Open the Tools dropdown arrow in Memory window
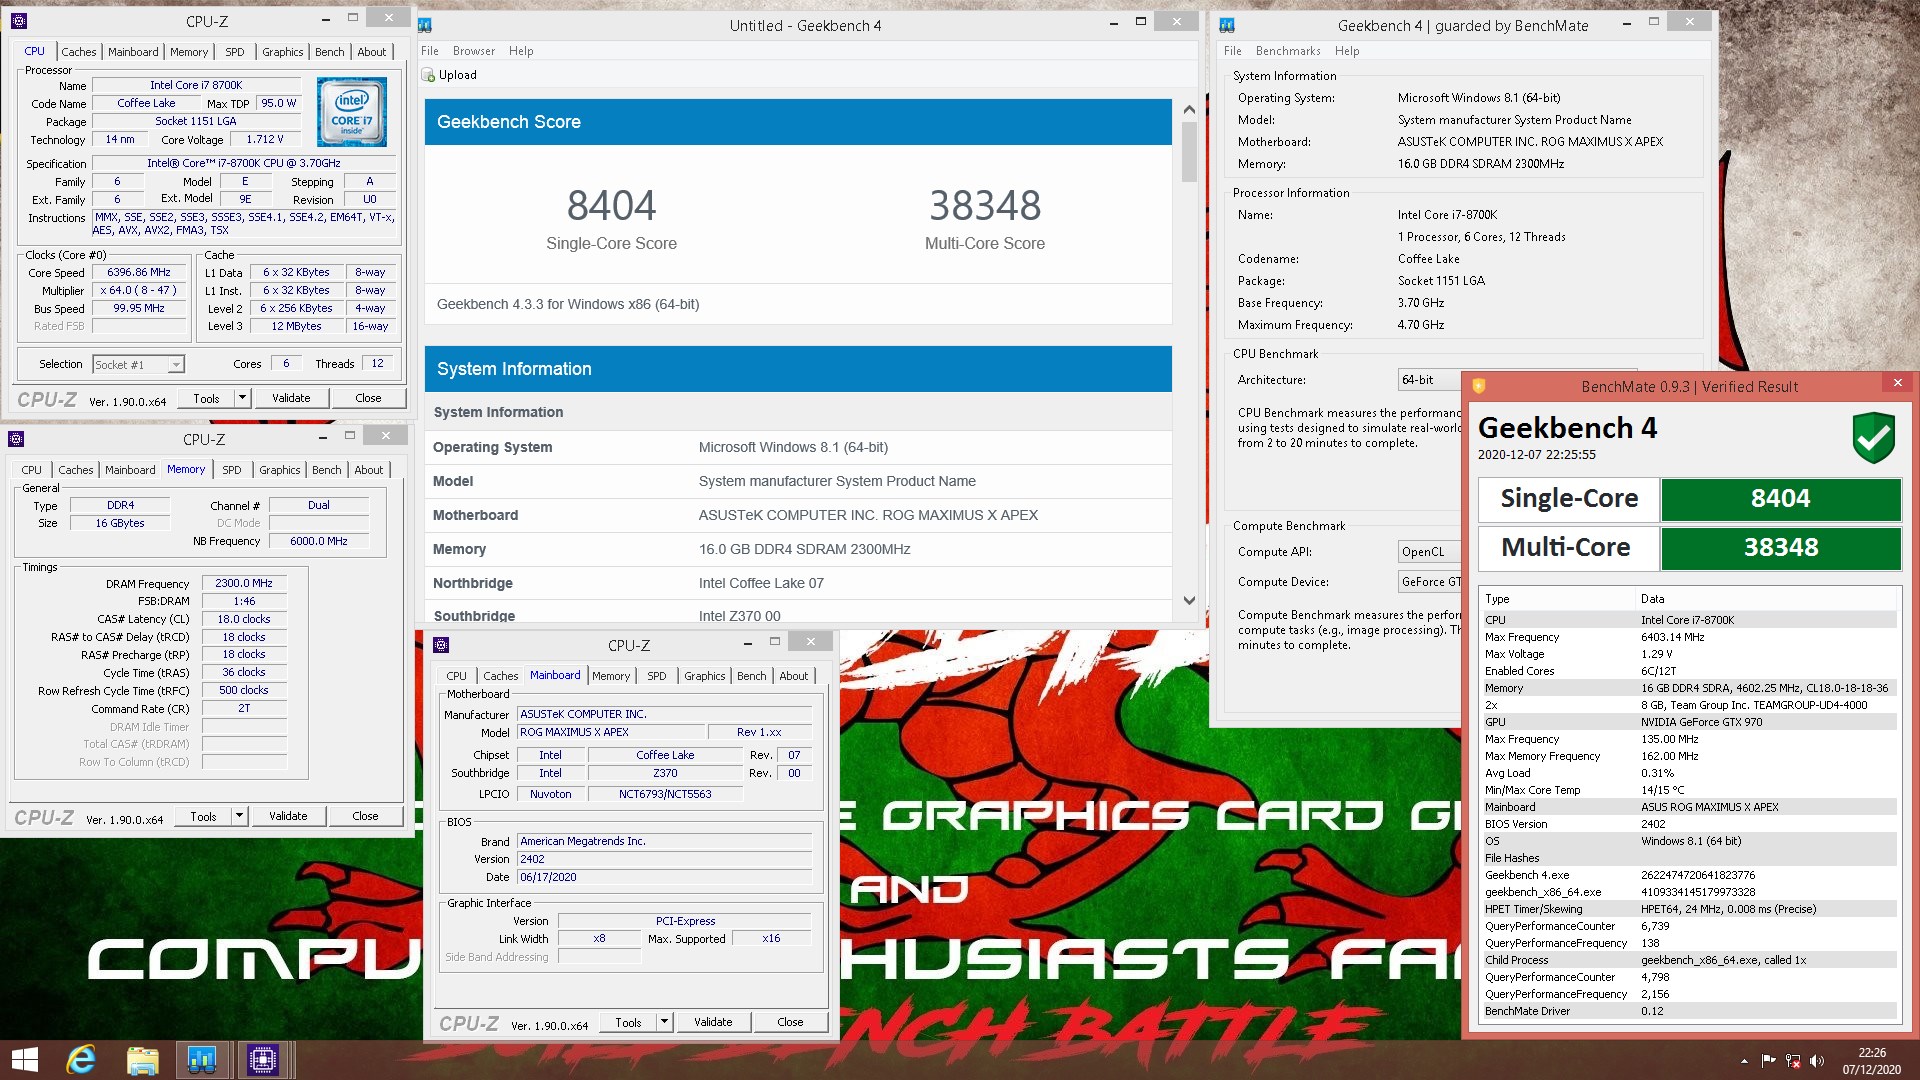The image size is (1920, 1080). [238, 816]
